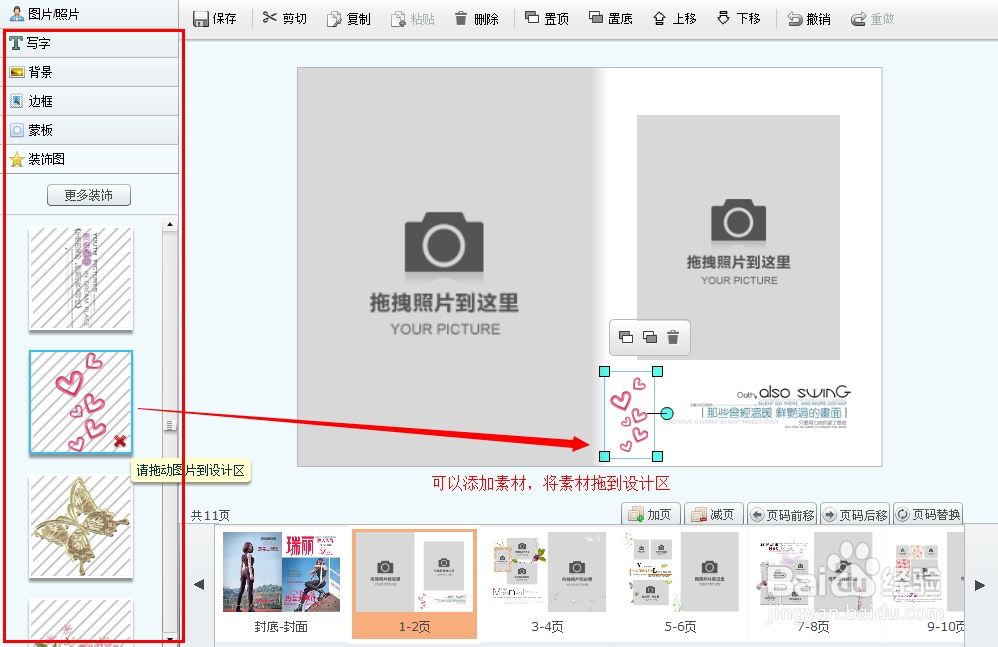
Task: Click the red X on hearts thumbnail
Action: (120, 441)
